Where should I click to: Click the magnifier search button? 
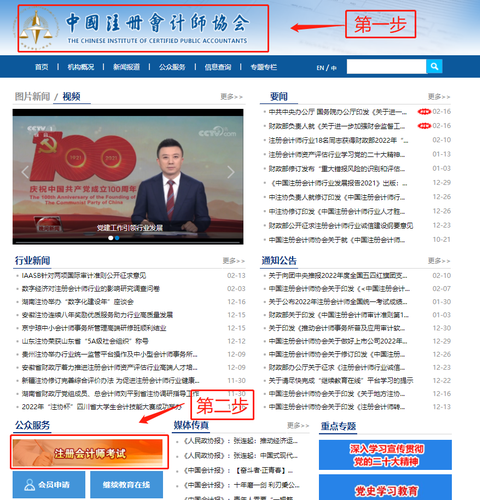click(x=434, y=66)
